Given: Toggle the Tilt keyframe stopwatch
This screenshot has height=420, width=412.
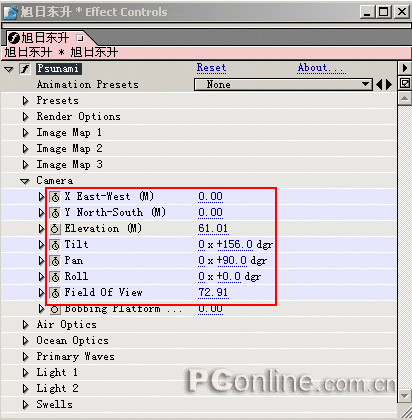Looking at the screenshot, I should click(55, 245).
